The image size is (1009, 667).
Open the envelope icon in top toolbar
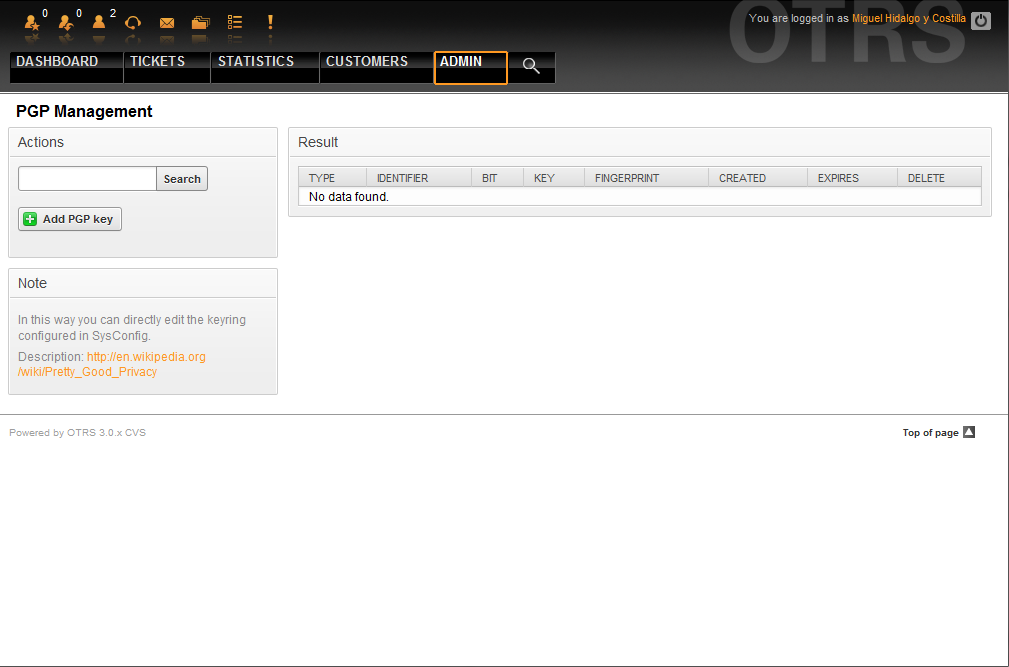tap(167, 22)
